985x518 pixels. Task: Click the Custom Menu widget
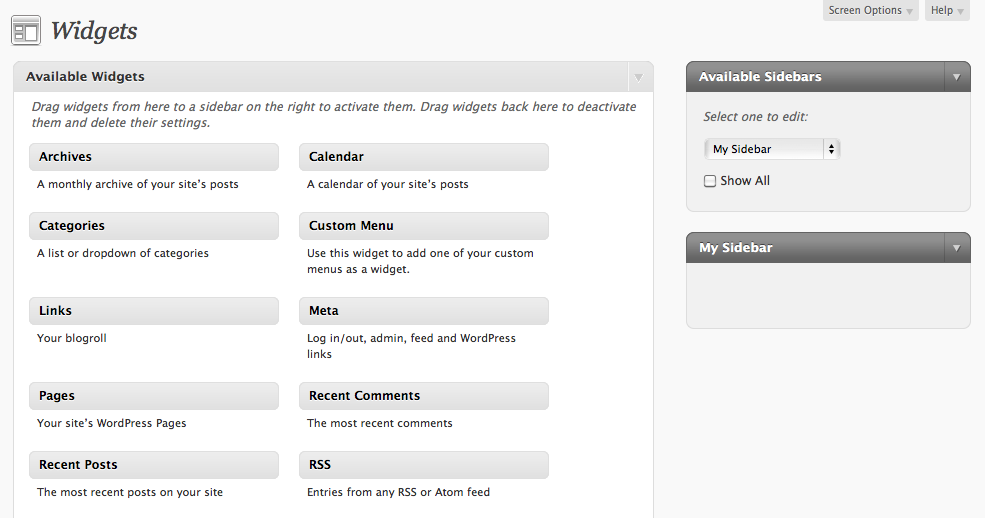pyautogui.click(x=423, y=226)
